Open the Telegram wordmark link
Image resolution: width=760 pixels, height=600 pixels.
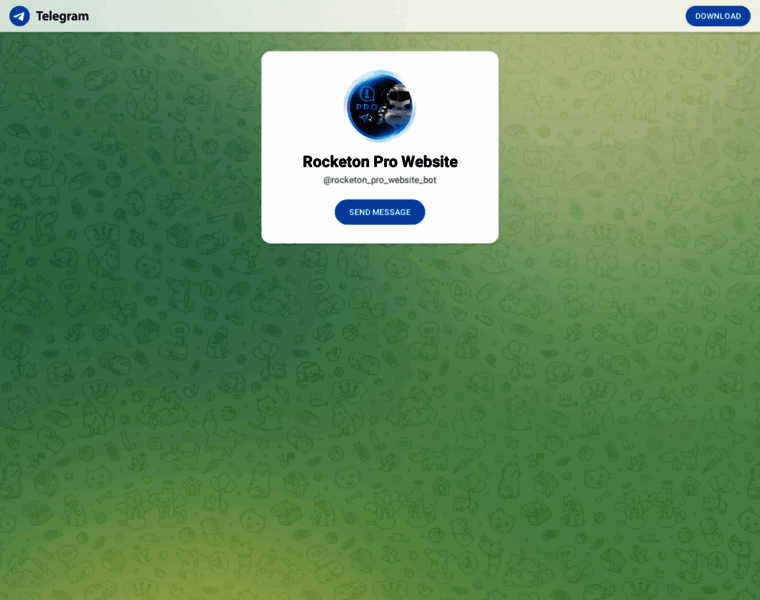(62, 16)
